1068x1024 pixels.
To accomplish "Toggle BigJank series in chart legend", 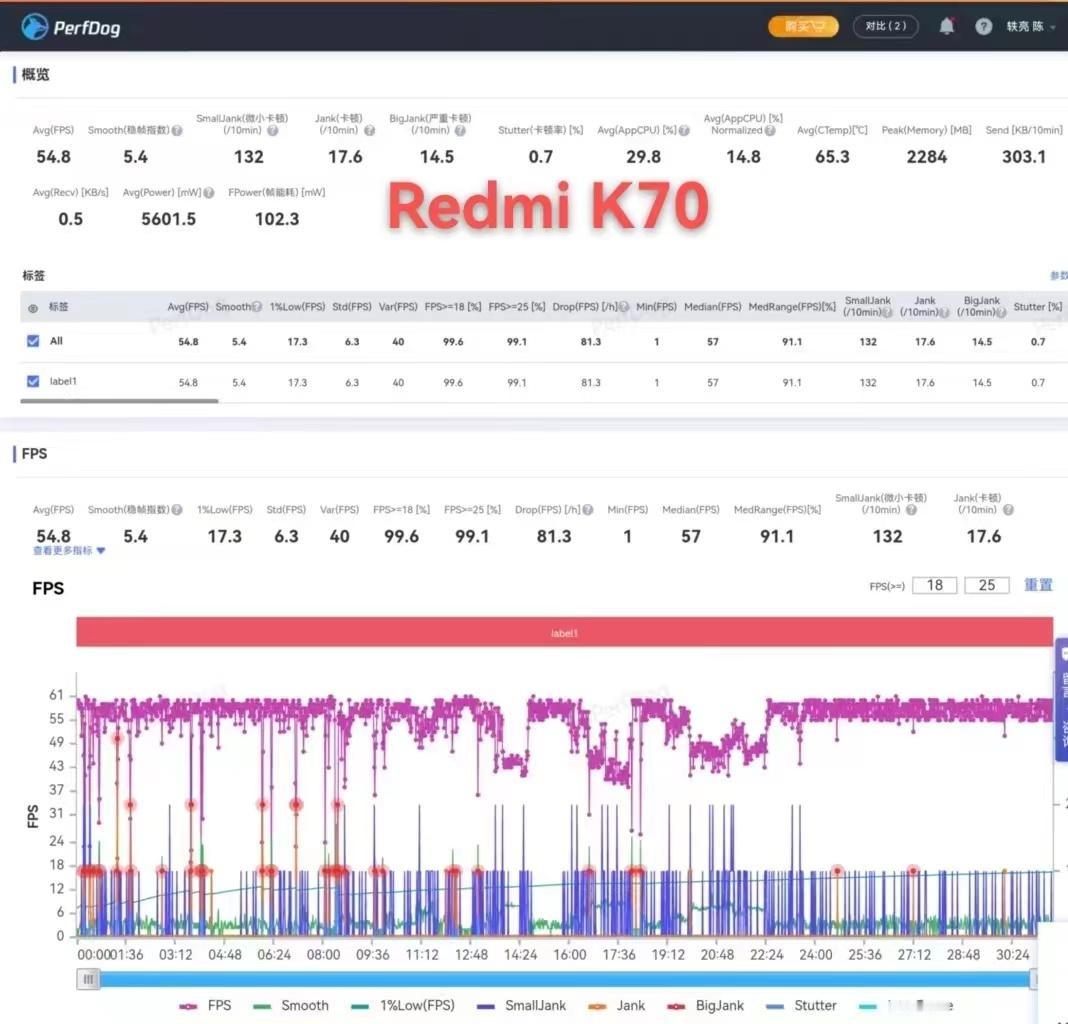I will tap(706, 1006).
